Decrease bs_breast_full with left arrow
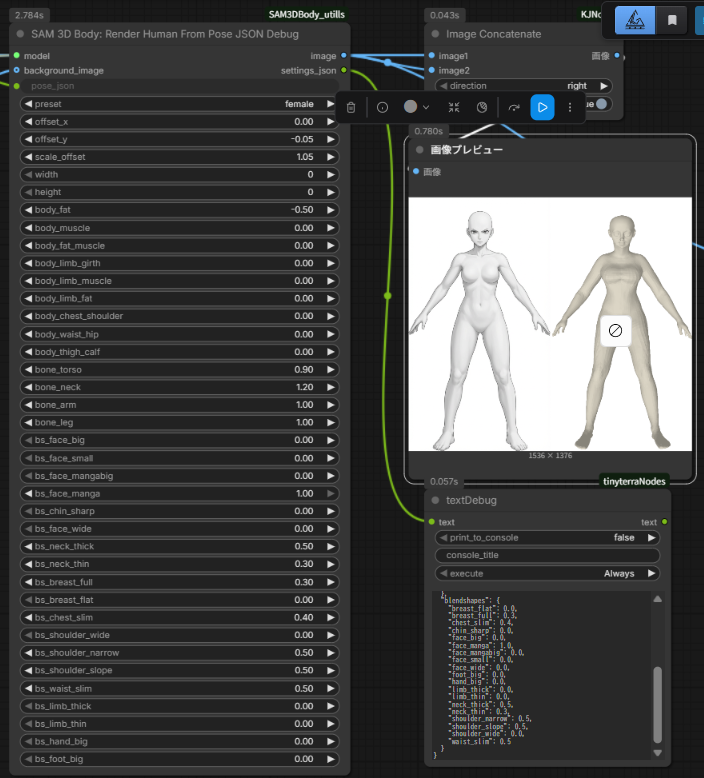Screen dimensions: 704x778 coord(28,582)
